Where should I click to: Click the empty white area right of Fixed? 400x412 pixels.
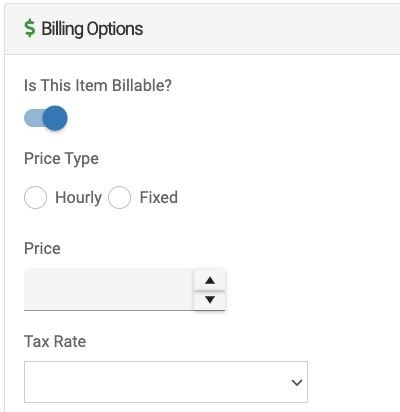[x=287, y=197]
